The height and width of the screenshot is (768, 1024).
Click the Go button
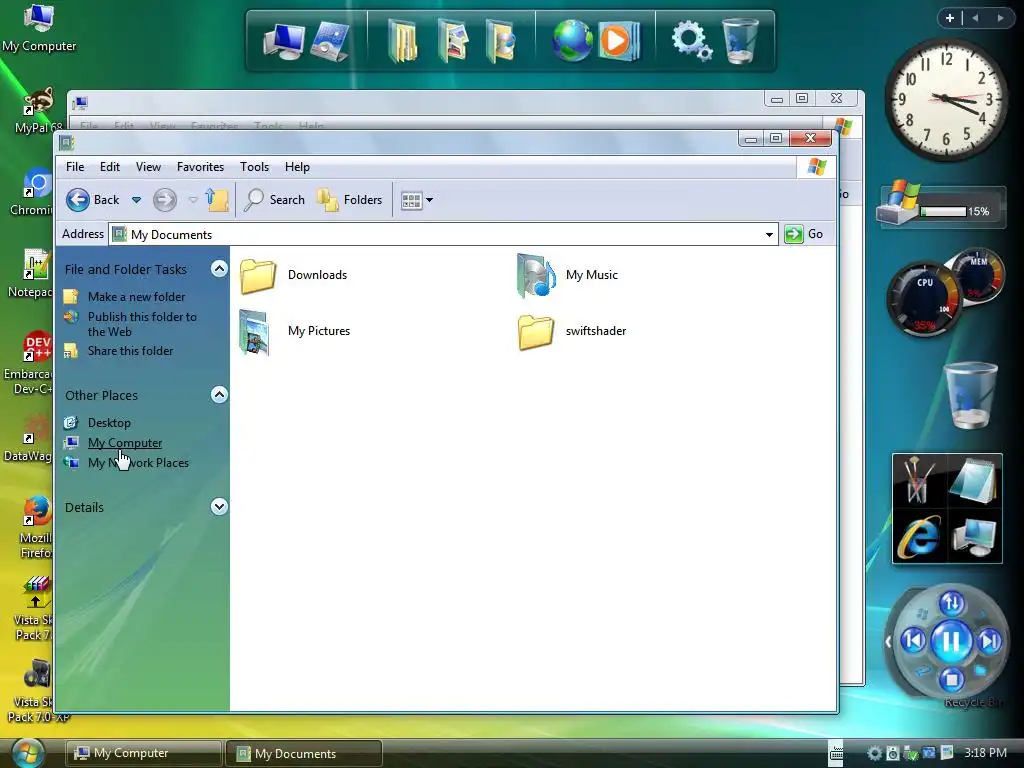pyautogui.click(x=804, y=234)
